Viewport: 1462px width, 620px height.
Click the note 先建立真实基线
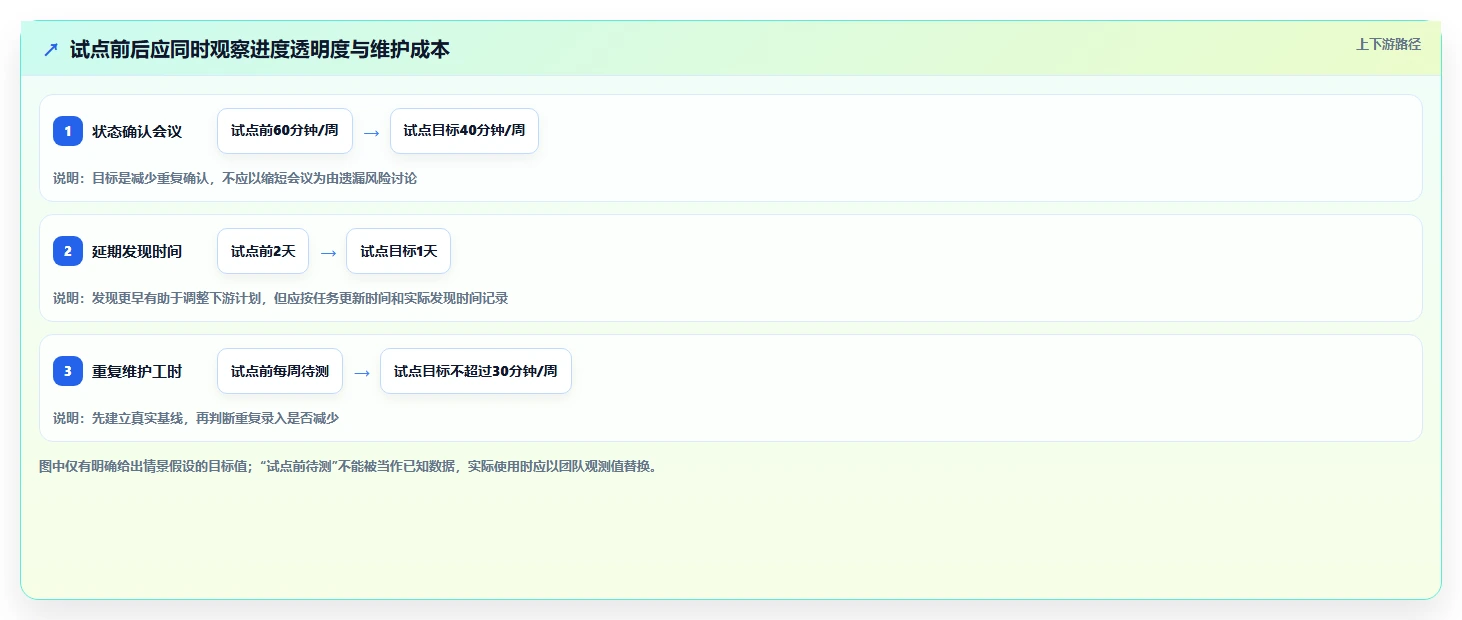(x=196, y=418)
